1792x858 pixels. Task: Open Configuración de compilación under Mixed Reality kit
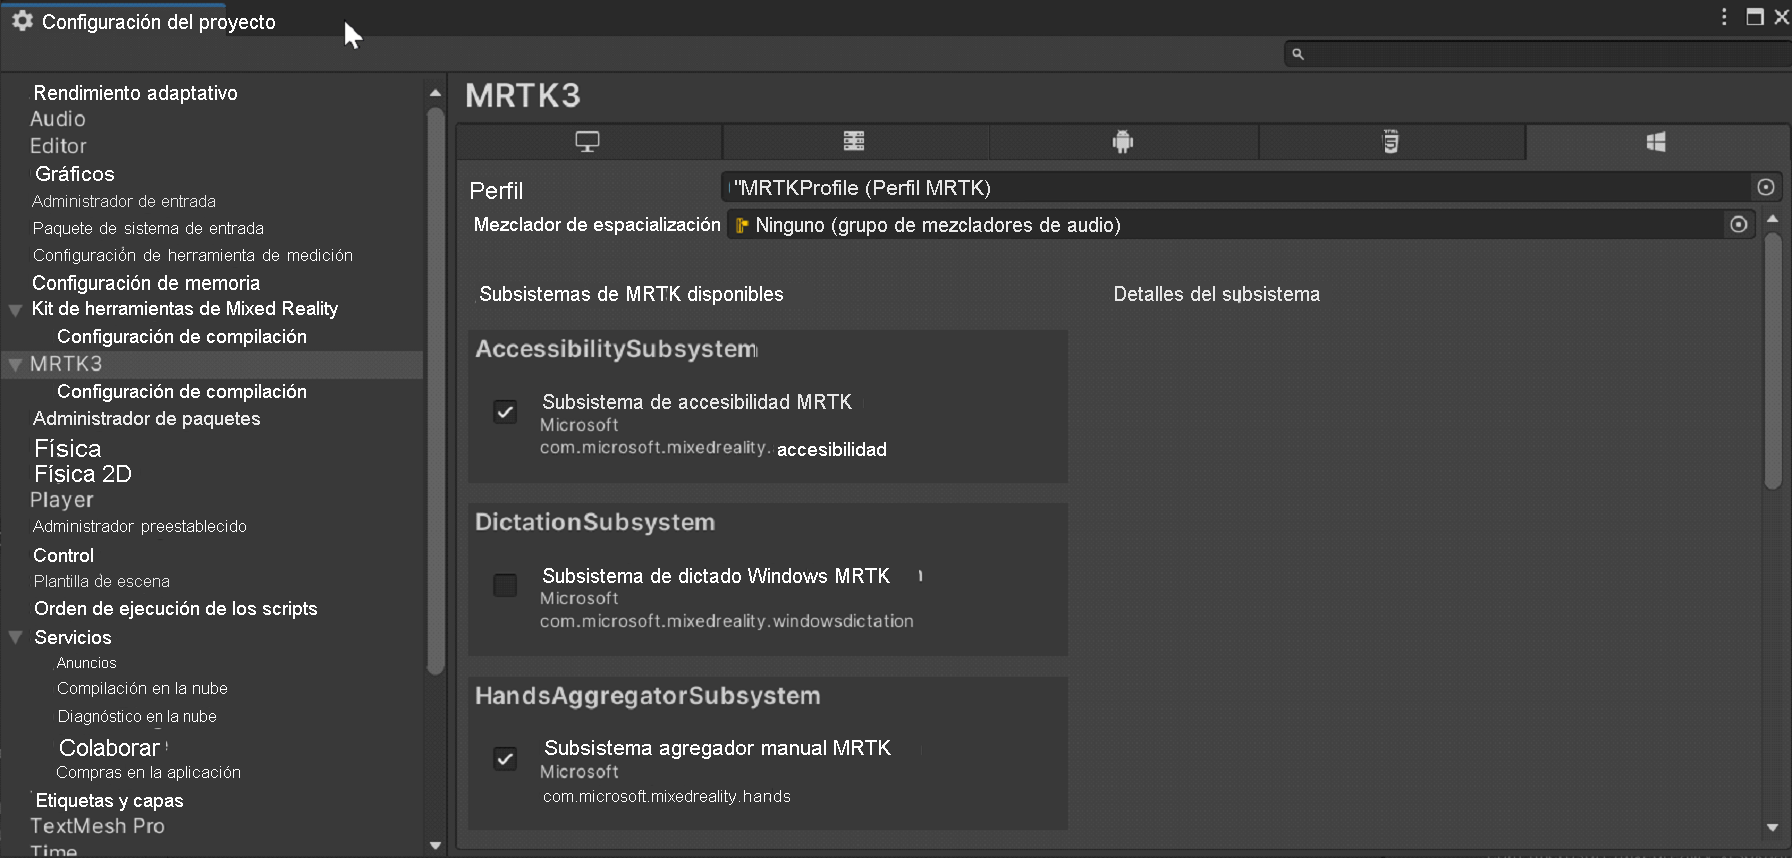pos(182,337)
